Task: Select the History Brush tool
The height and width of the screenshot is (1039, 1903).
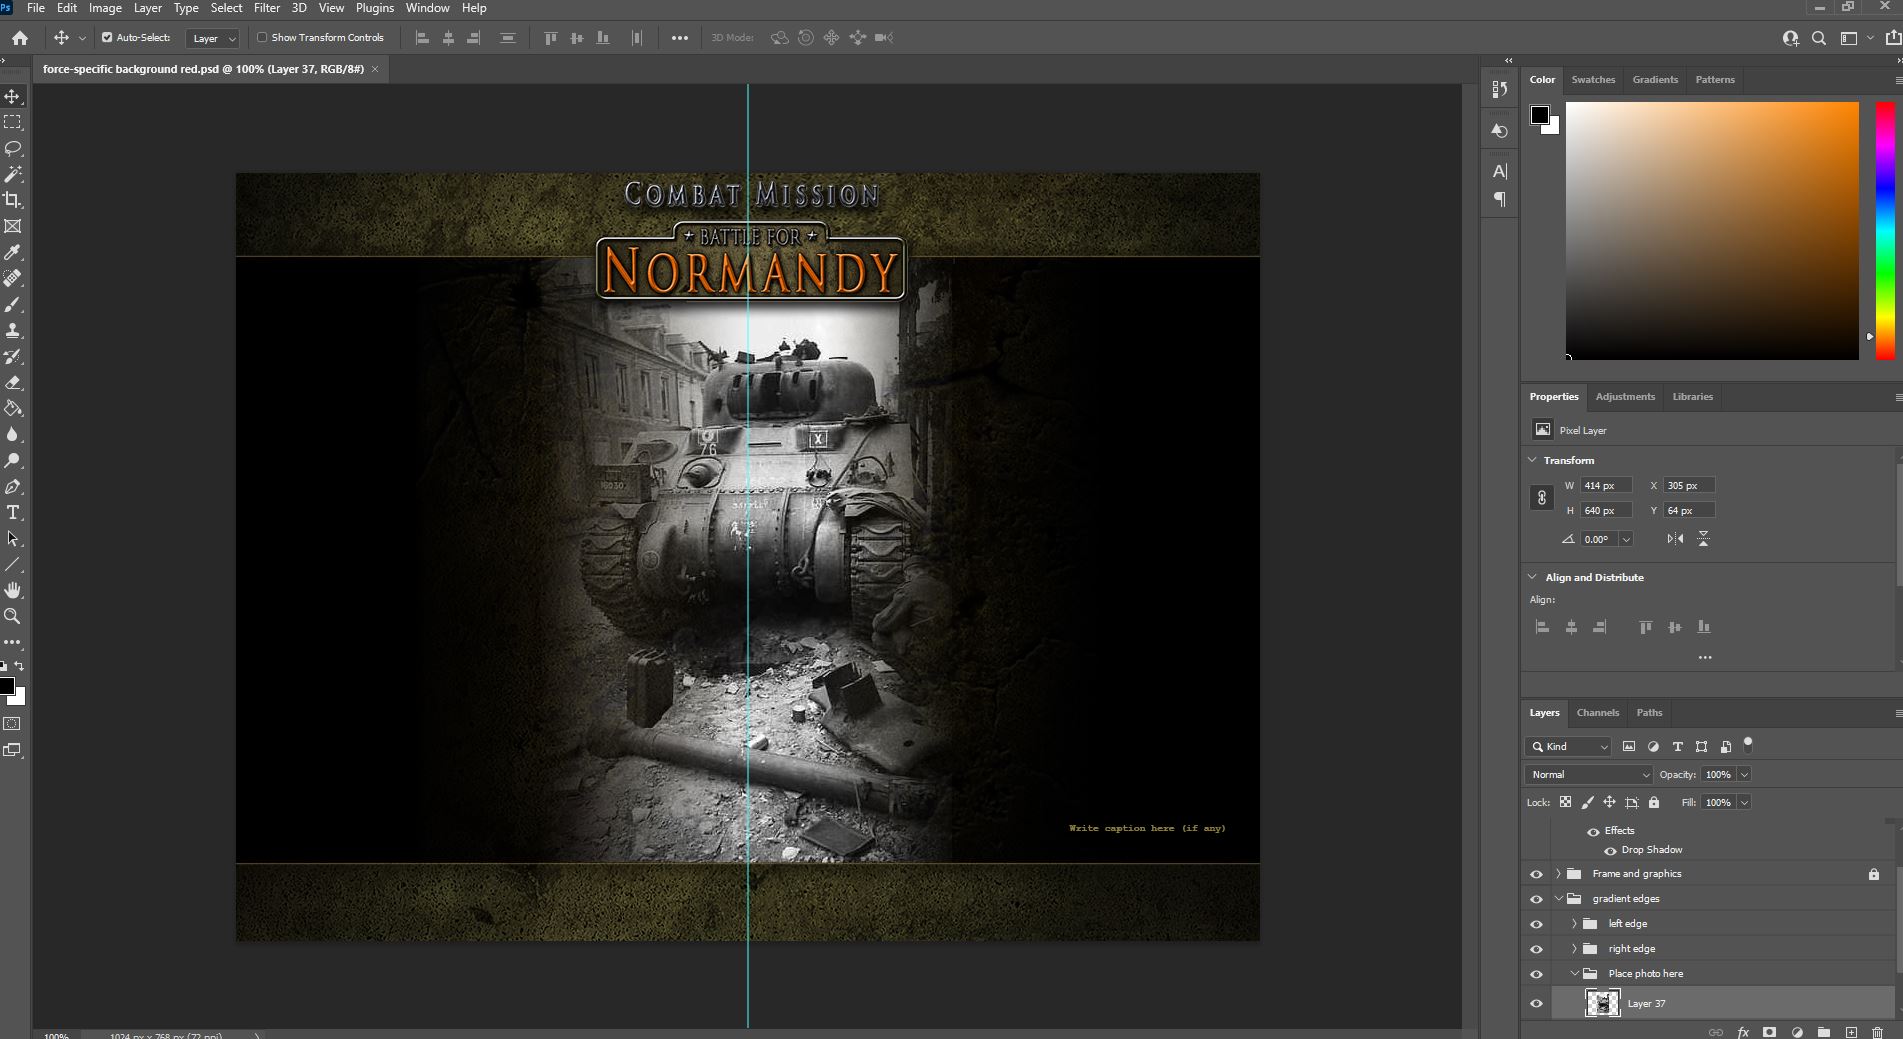Action: pyautogui.click(x=13, y=356)
